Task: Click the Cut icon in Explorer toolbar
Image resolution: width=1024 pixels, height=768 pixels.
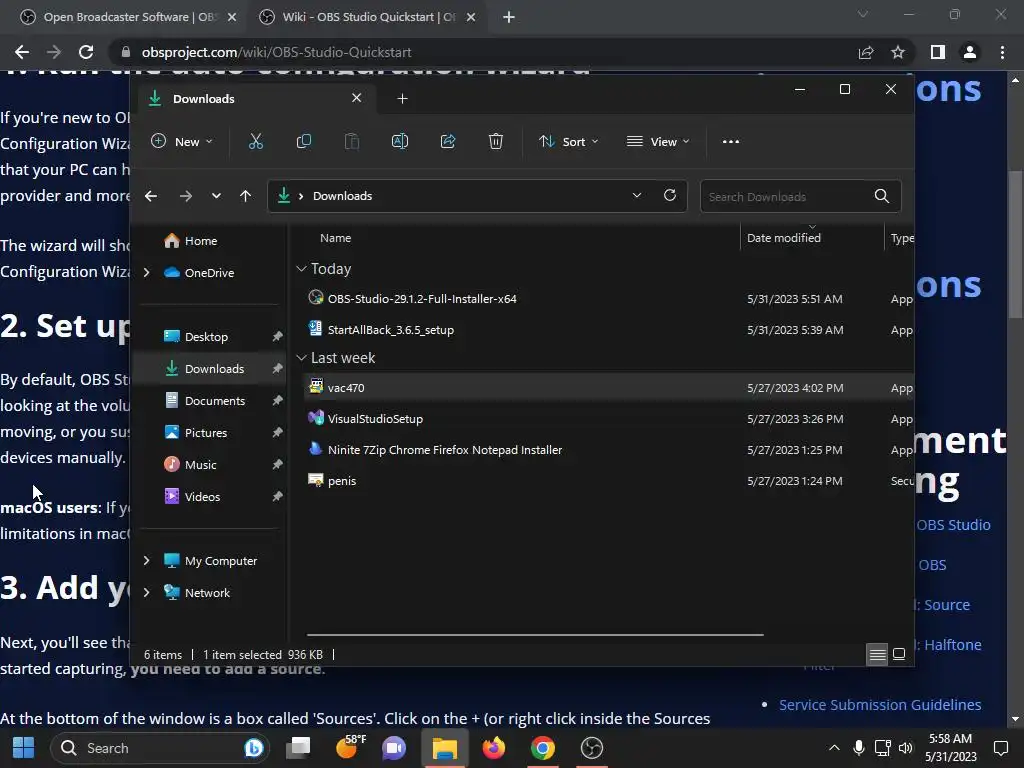Action: pyautogui.click(x=255, y=142)
